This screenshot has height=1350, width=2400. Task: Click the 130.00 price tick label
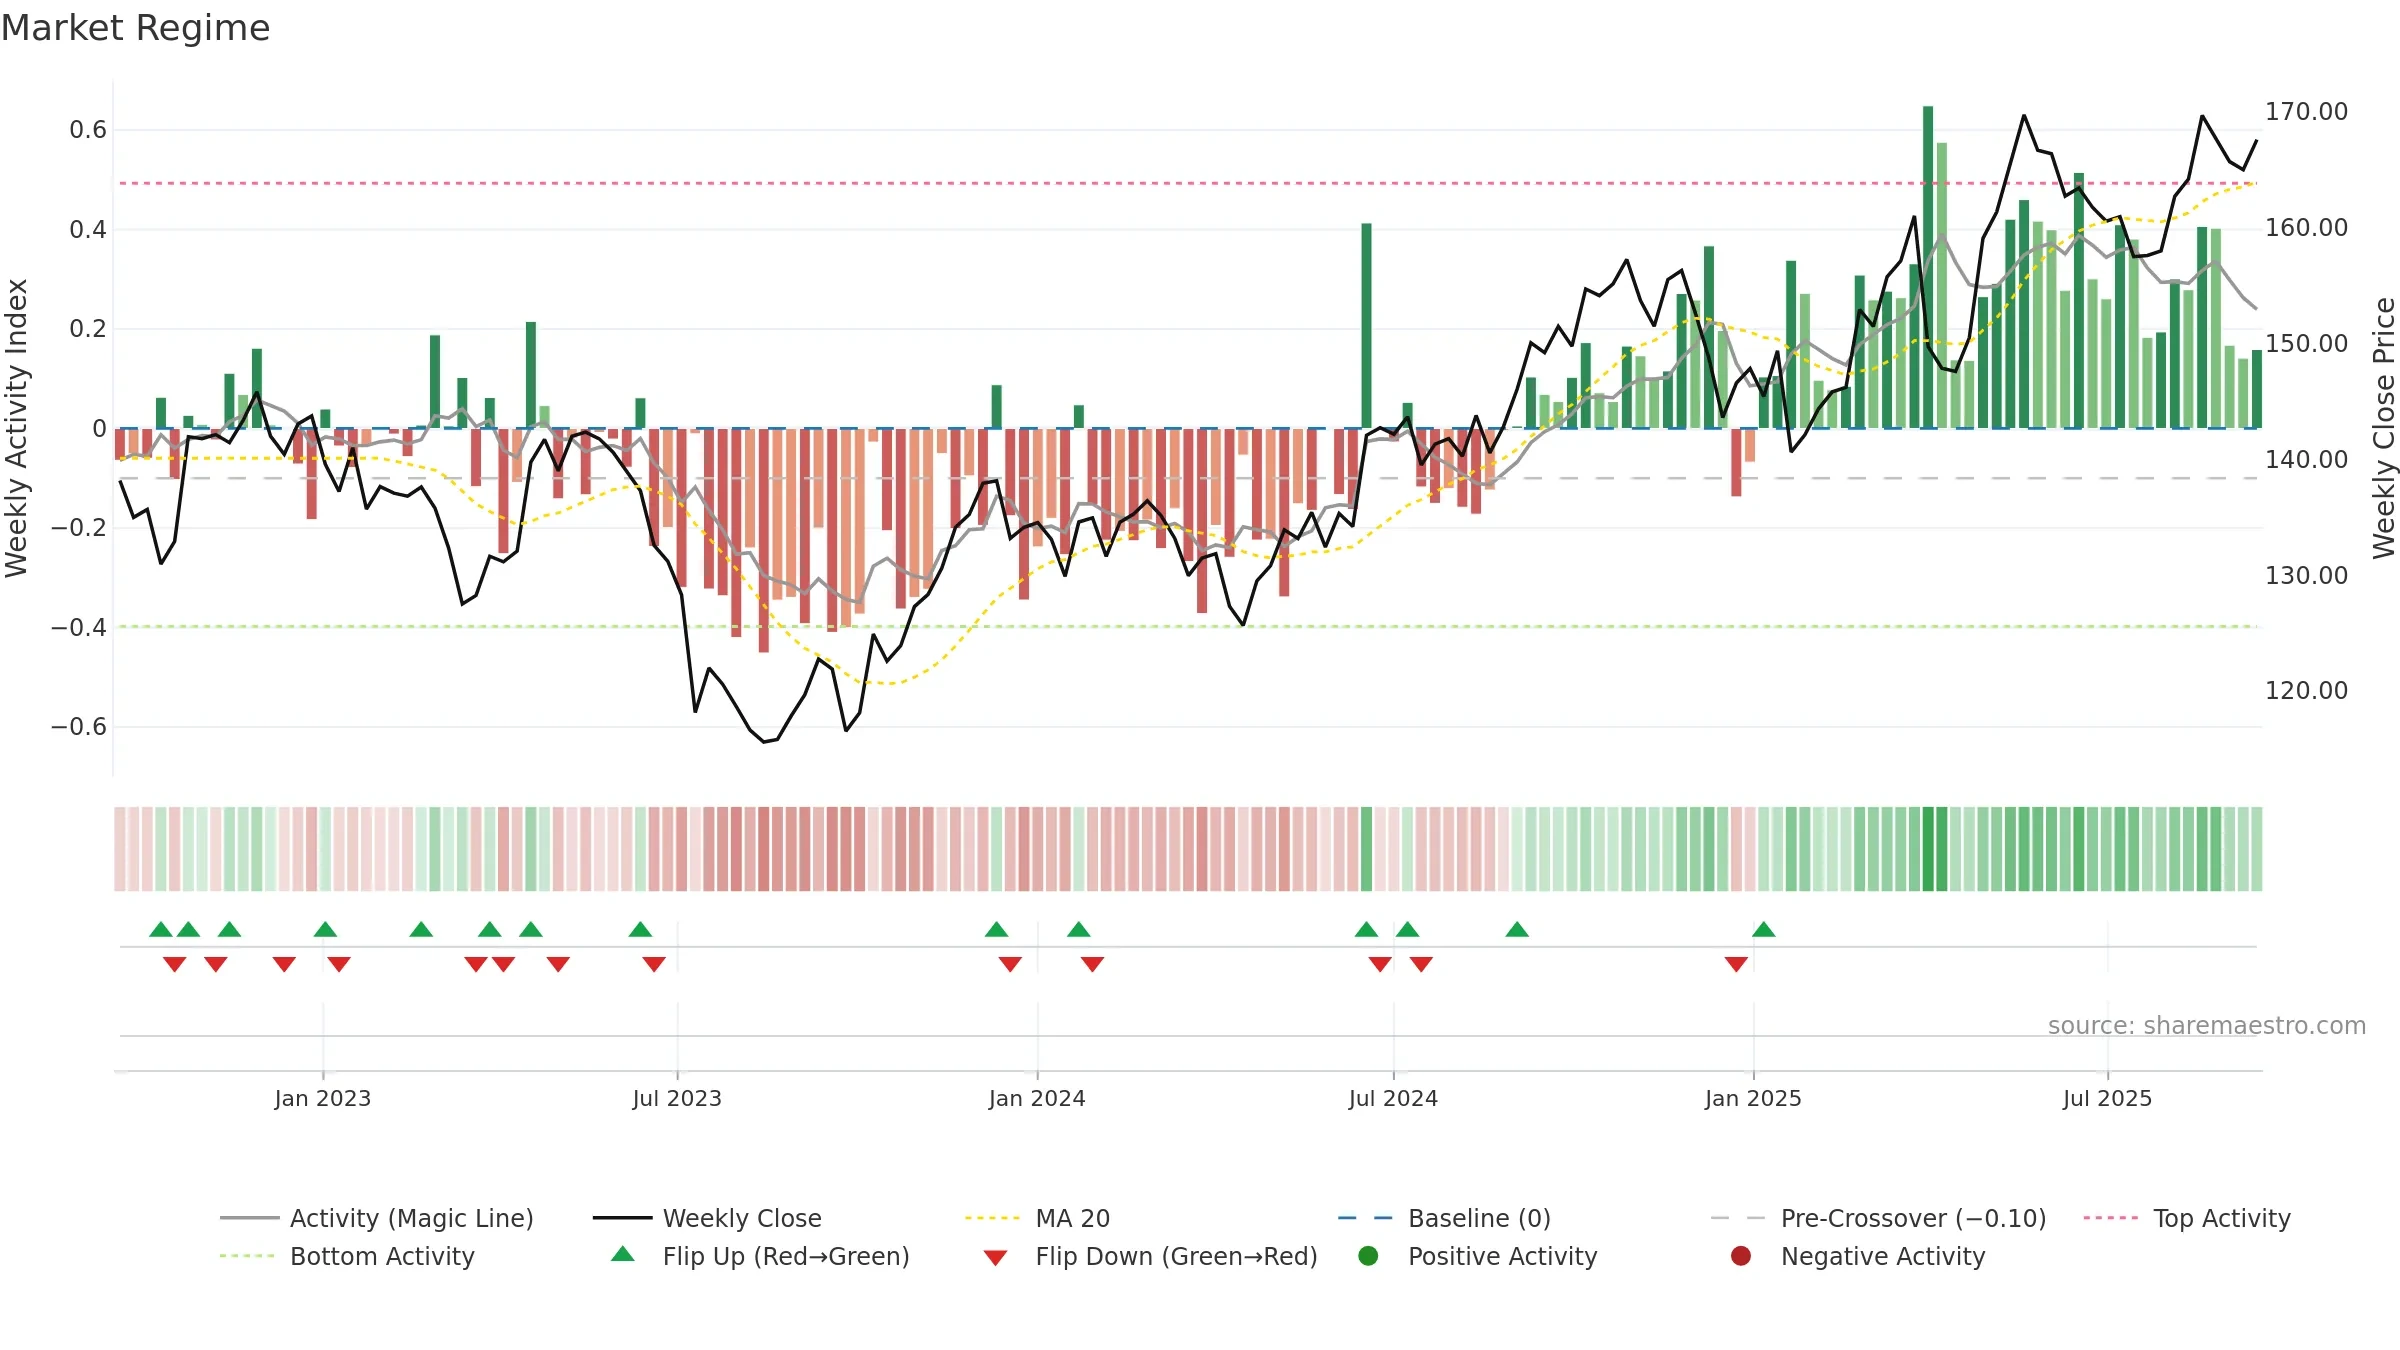2306,575
